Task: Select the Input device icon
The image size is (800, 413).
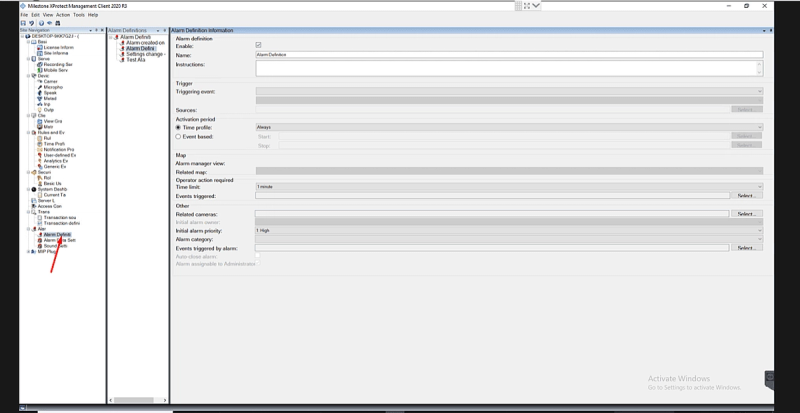Action: pos(40,104)
